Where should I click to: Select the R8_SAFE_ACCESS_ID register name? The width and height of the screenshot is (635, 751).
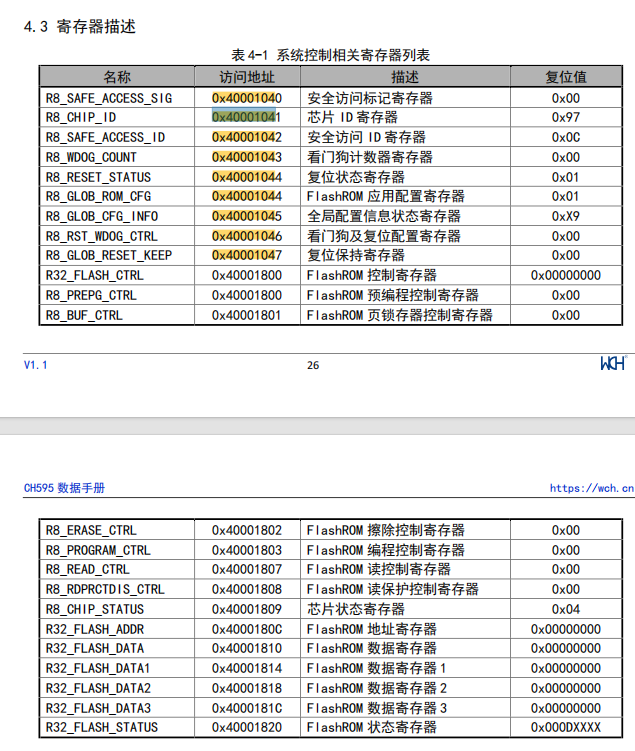(x=105, y=137)
